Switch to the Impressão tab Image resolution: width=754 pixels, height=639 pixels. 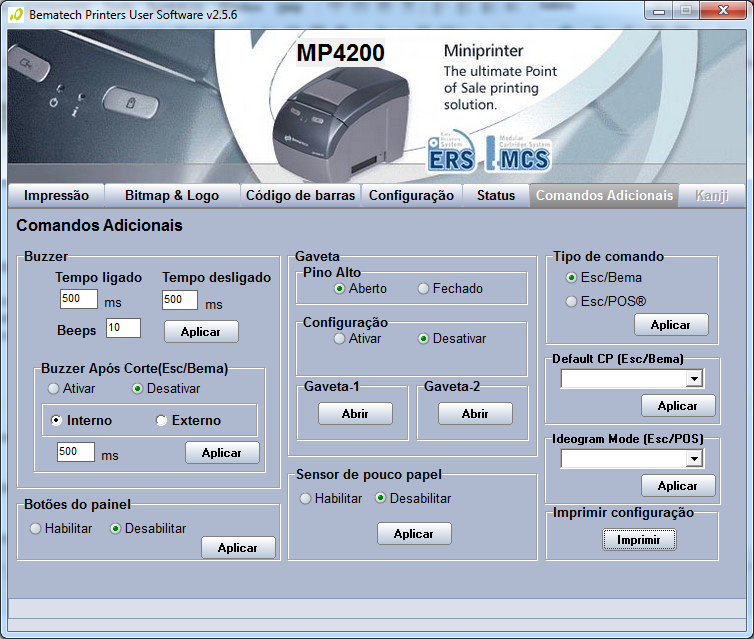click(56, 195)
